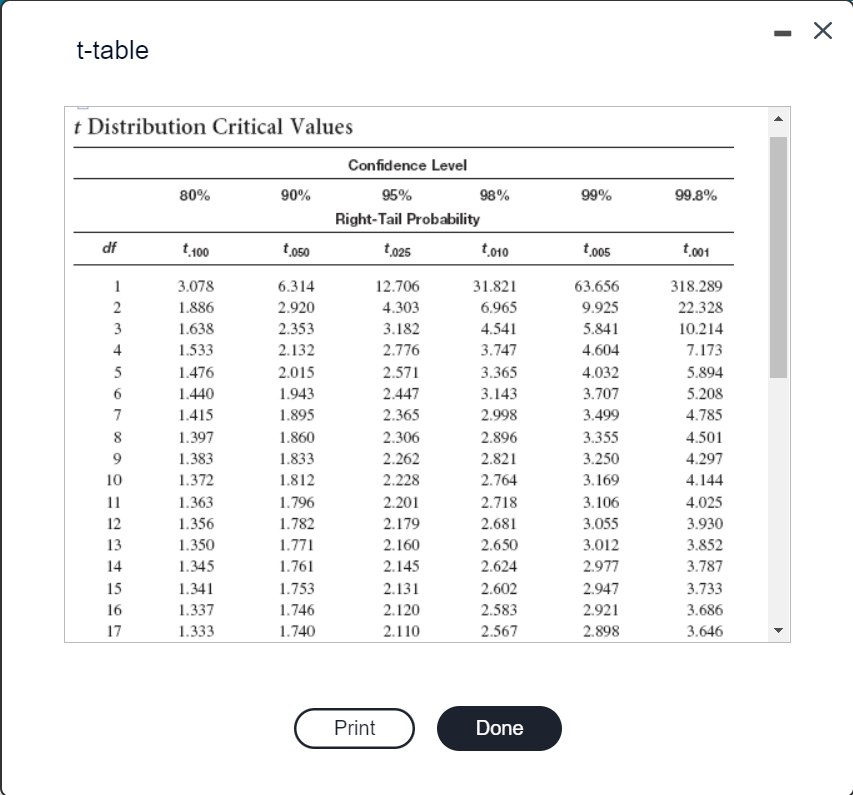Select the value 2.898 in row 17
Image resolution: width=853 pixels, height=795 pixels.
601,631
